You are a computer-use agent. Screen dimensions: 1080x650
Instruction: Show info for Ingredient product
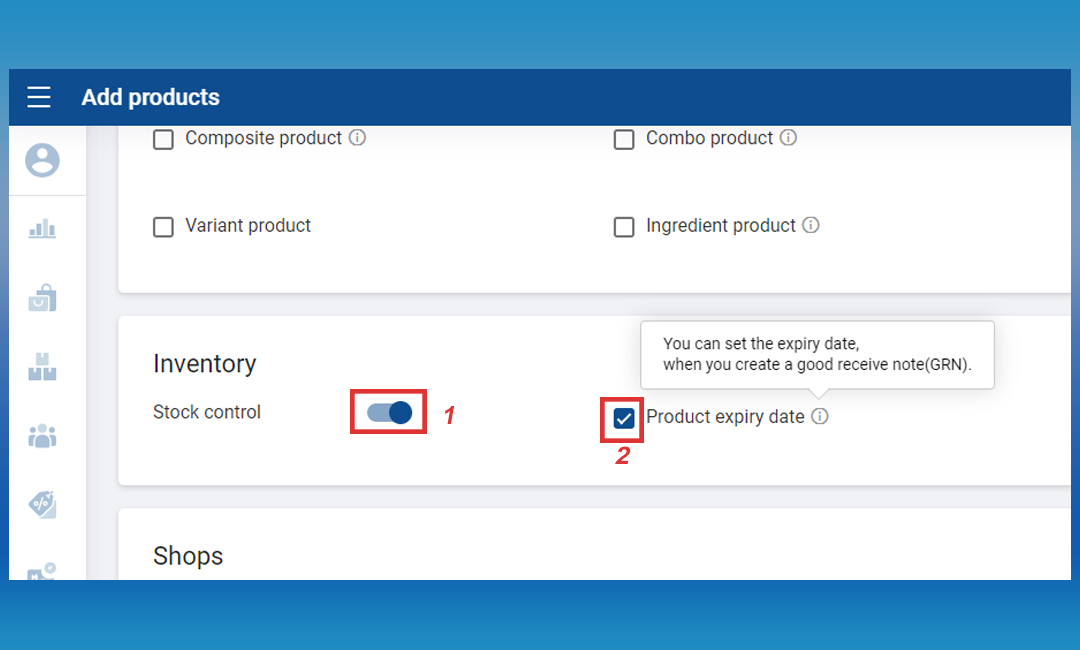pyautogui.click(x=811, y=226)
